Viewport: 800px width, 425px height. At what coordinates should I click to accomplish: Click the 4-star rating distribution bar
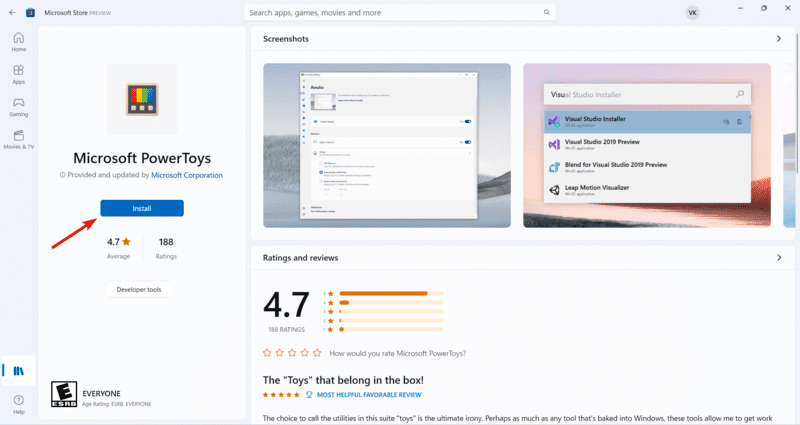(x=391, y=303)
